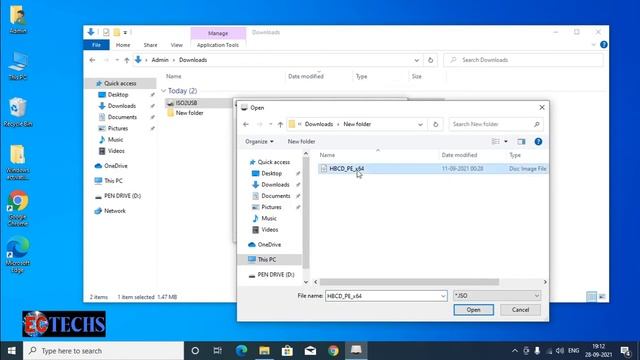Click the navigation pane scroll down arrow
This screenshot has width=640, height=360.
306,282
